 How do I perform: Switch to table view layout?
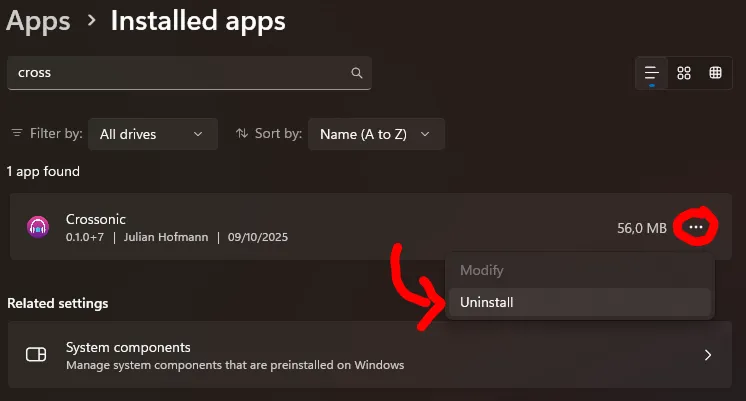tap(716, 73)
